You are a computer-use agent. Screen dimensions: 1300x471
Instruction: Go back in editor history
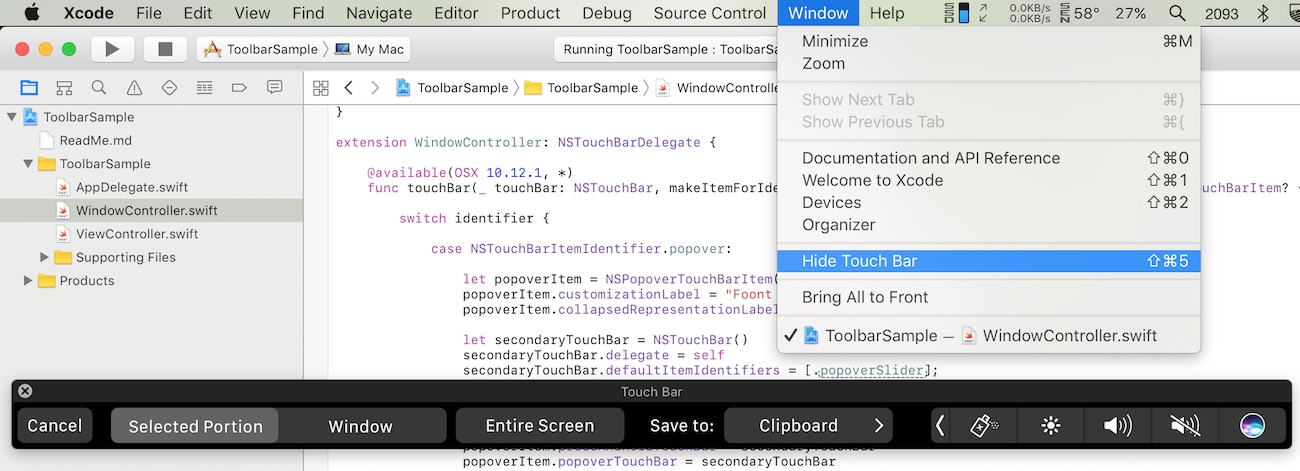348,88
